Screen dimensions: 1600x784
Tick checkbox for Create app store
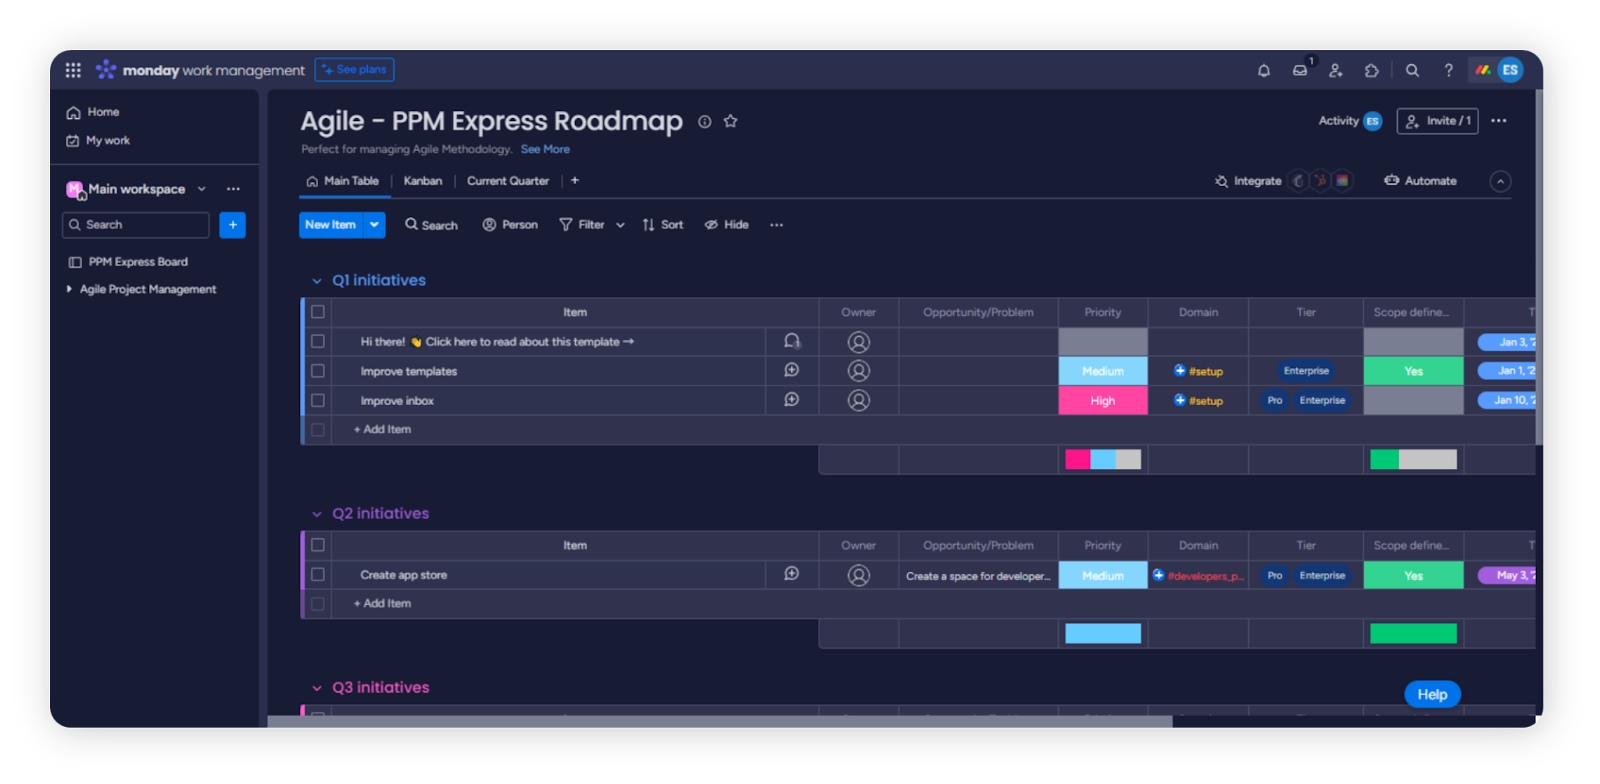[318, 575]
